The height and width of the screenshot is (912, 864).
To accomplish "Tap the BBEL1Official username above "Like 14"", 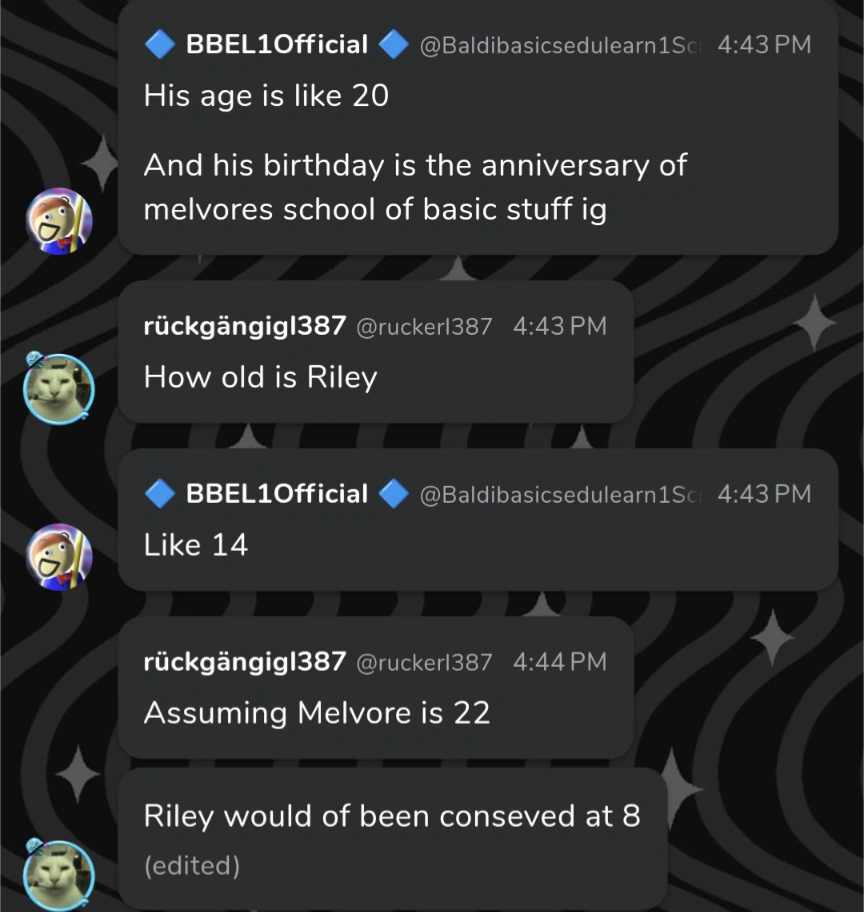I will [x=277, y=493].
